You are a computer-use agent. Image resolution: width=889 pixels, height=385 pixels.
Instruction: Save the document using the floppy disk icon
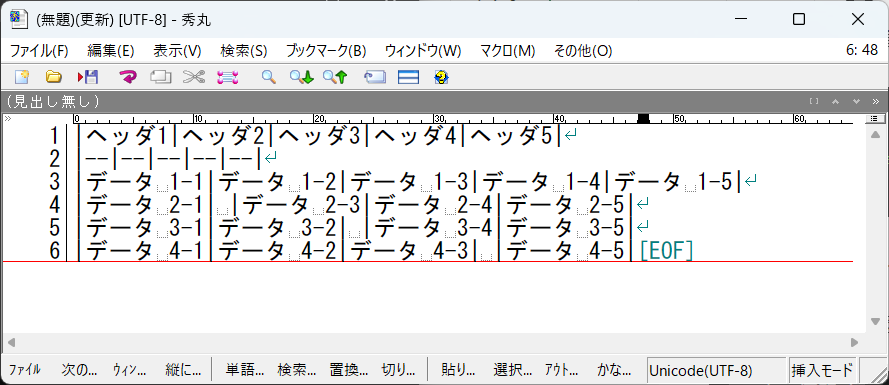tap(88, 77)
